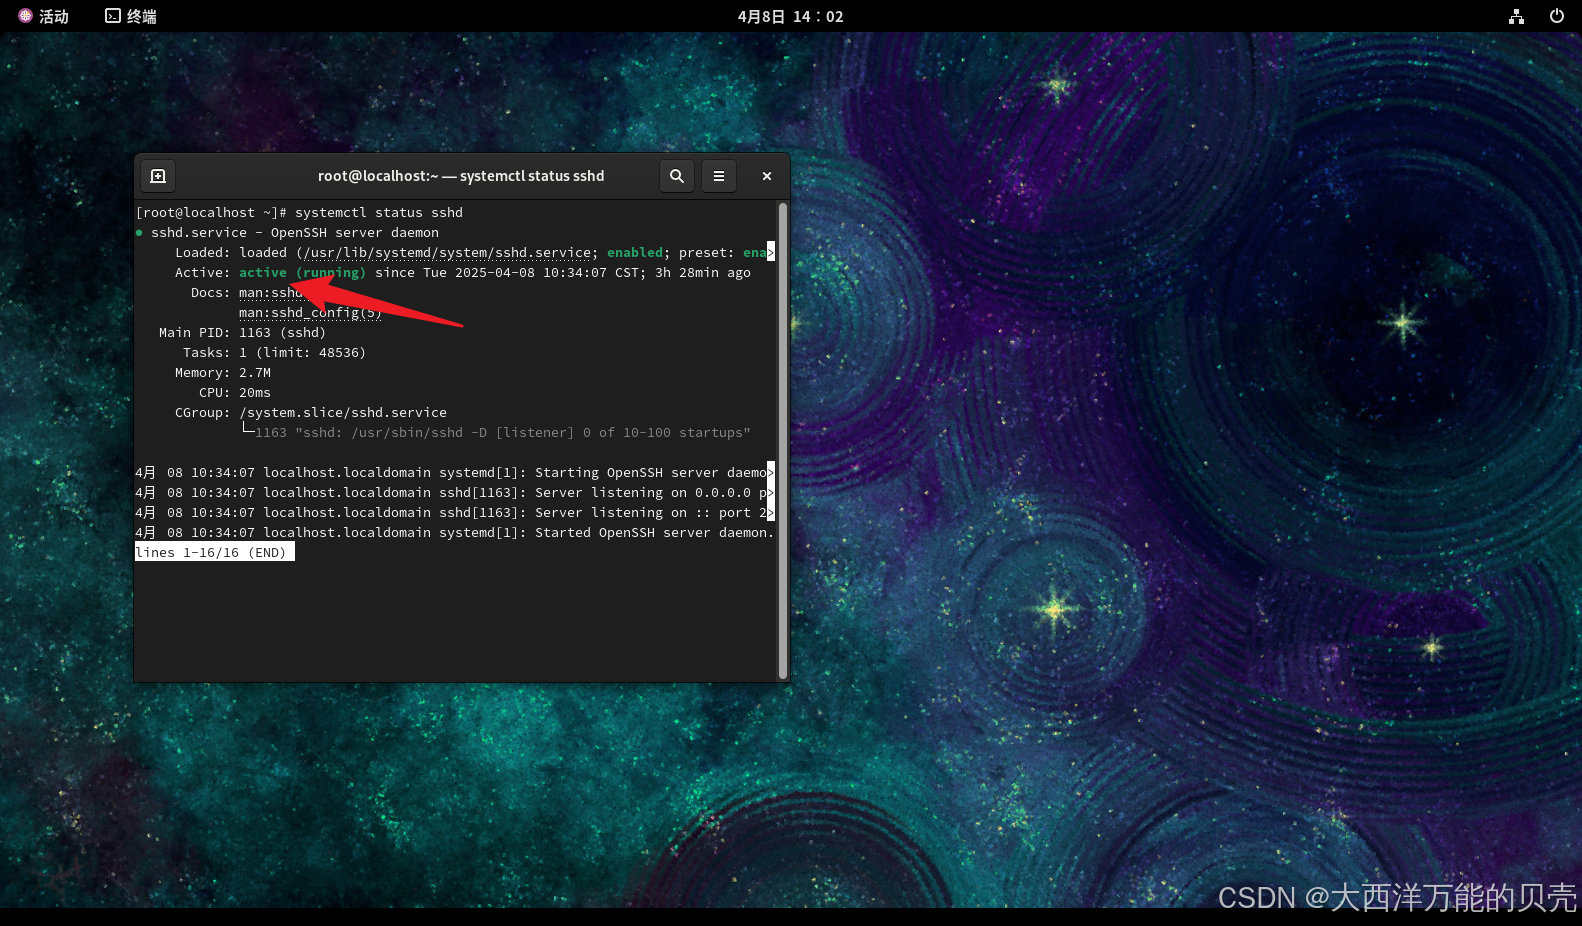Click the 'CPU: 20ms' line
The image size is (1582, 926).
235,393
